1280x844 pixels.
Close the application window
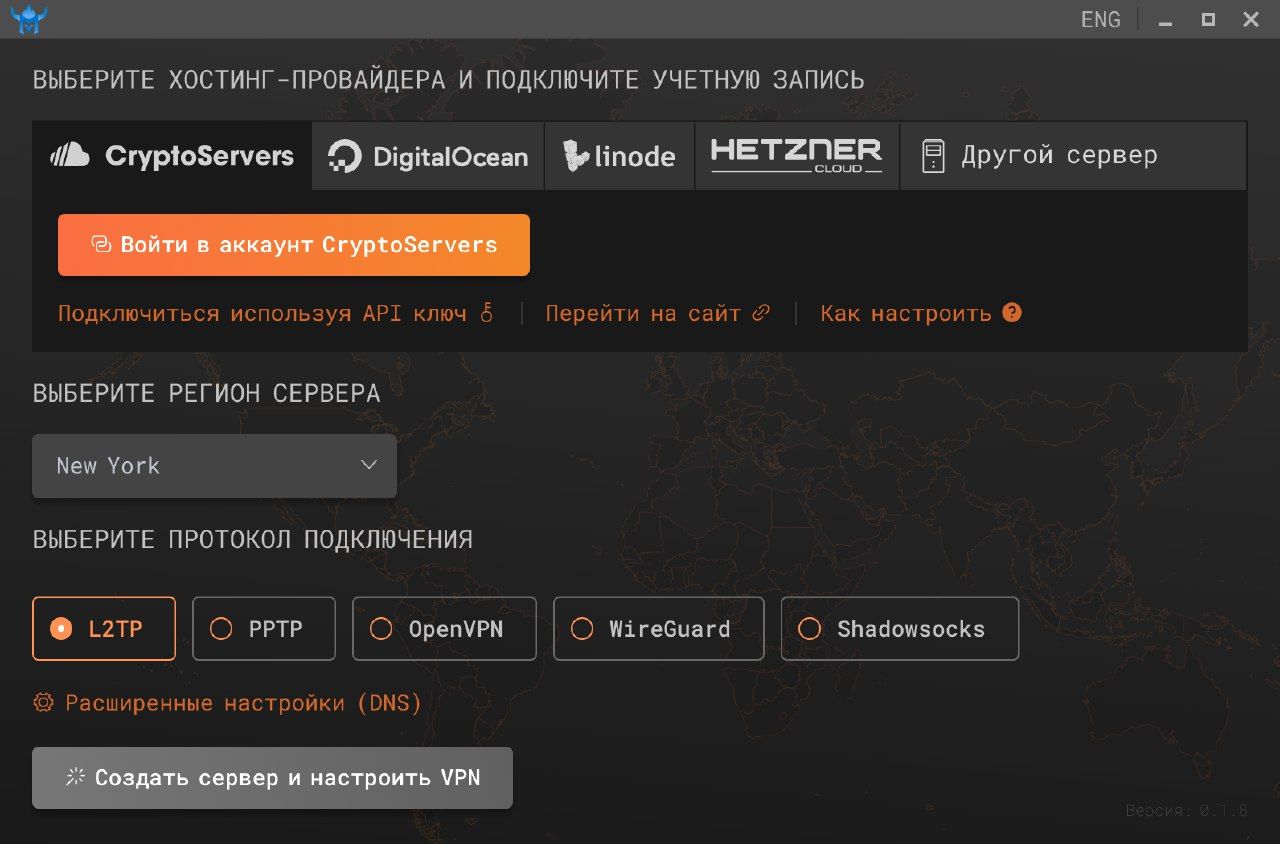click(x=1251, y=19)
